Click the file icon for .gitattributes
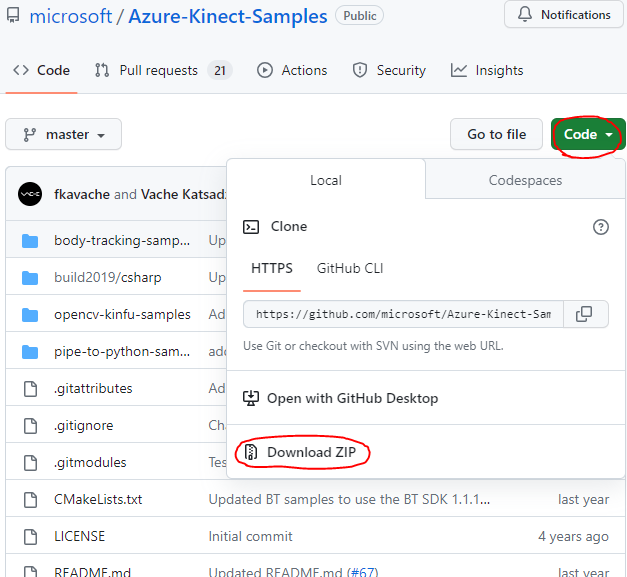 click(30, 389)
